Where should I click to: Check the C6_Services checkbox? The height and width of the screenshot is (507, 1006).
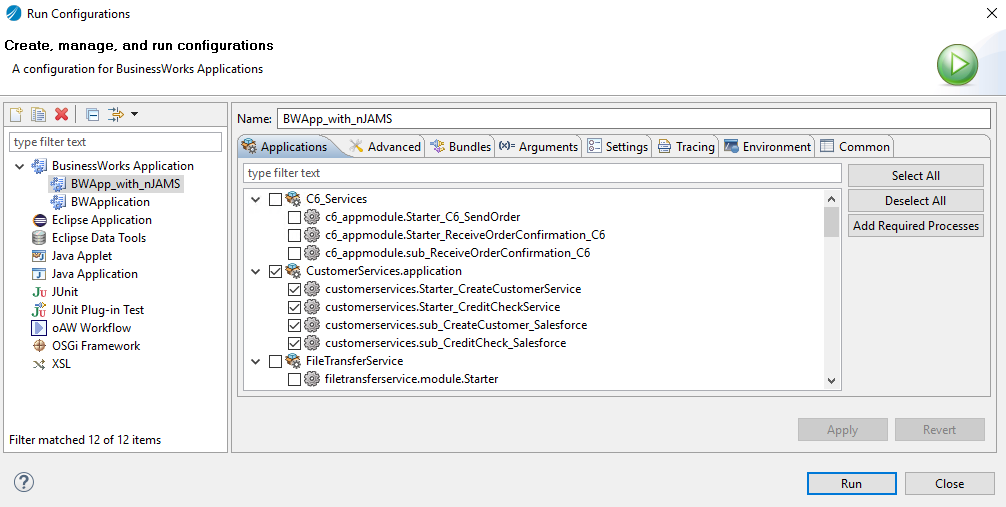(275, 200)
